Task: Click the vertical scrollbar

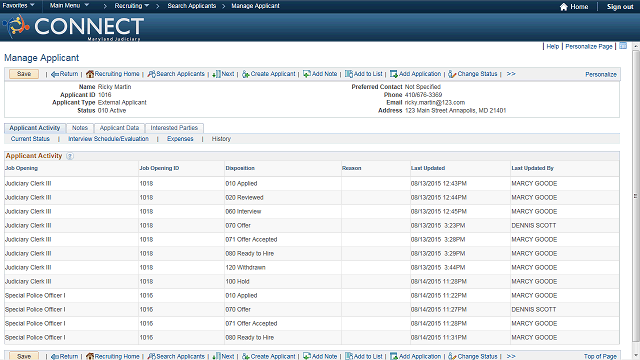Action: pos(636,196)
